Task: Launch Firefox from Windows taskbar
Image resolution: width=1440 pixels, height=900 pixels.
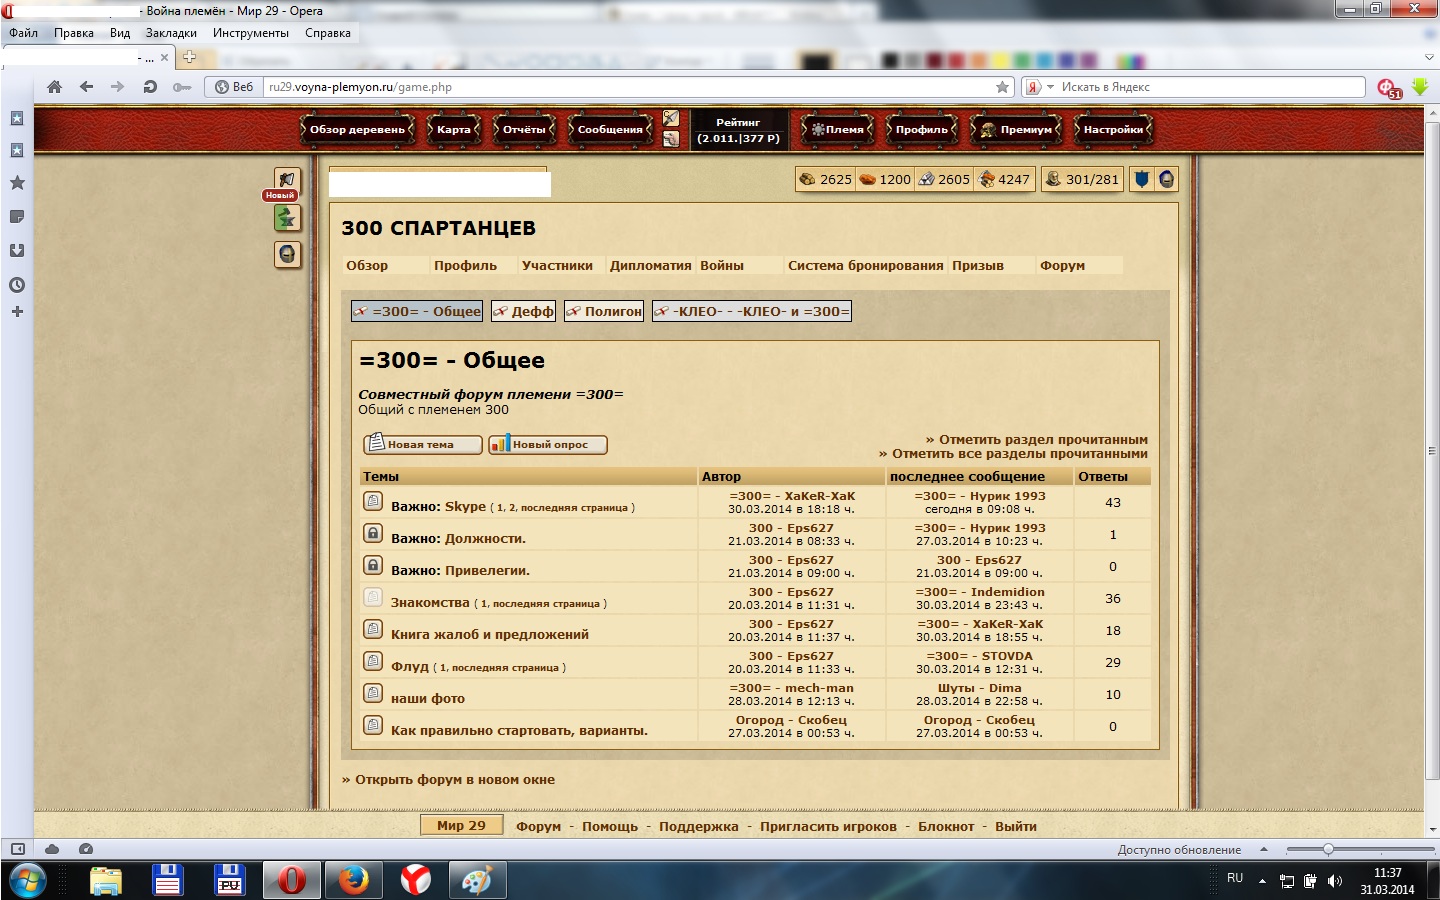Action: click(353, 880)
